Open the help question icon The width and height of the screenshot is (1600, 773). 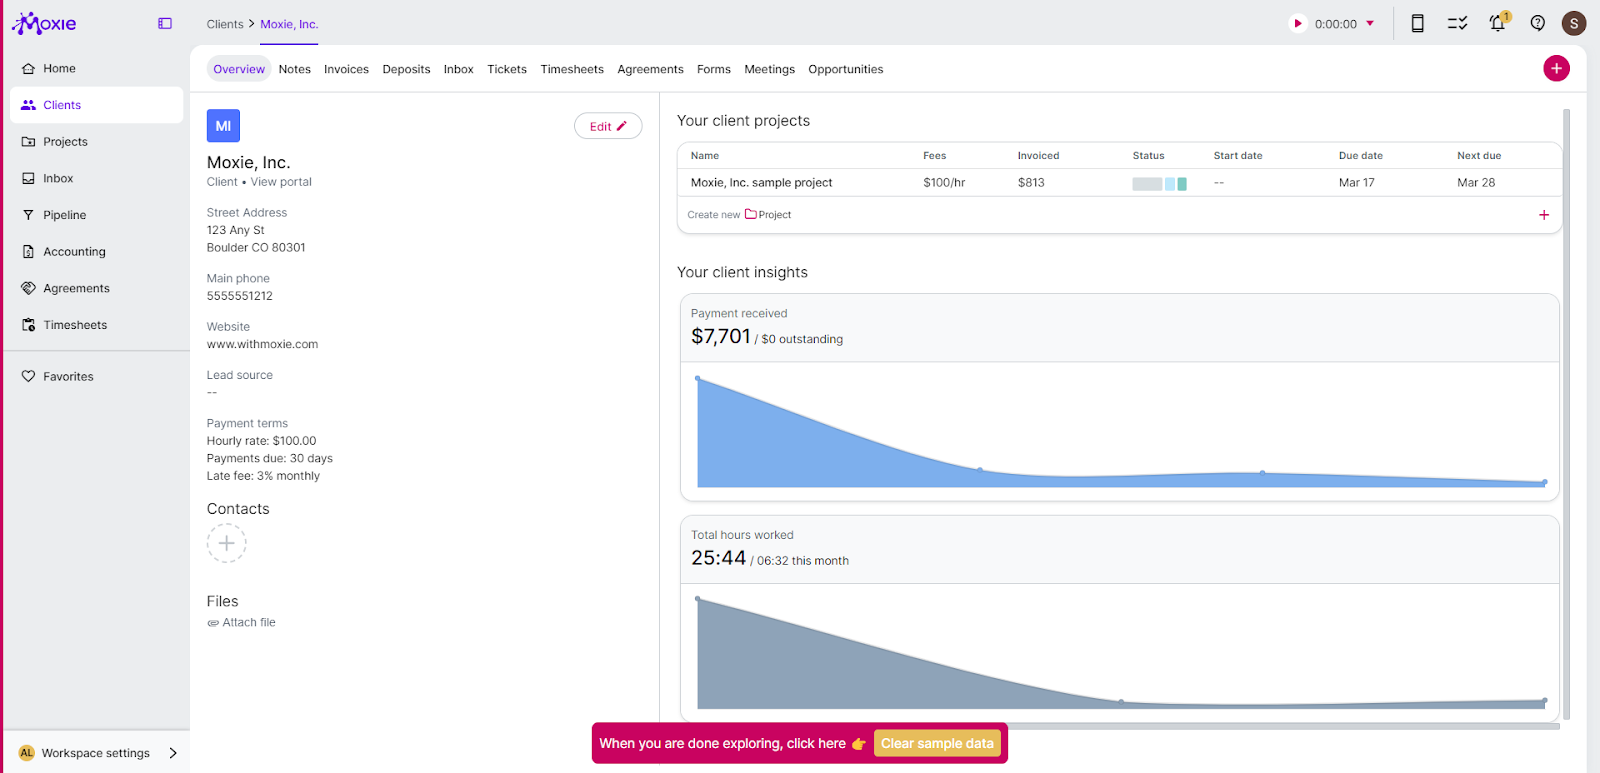click(x=1538, y=23)
